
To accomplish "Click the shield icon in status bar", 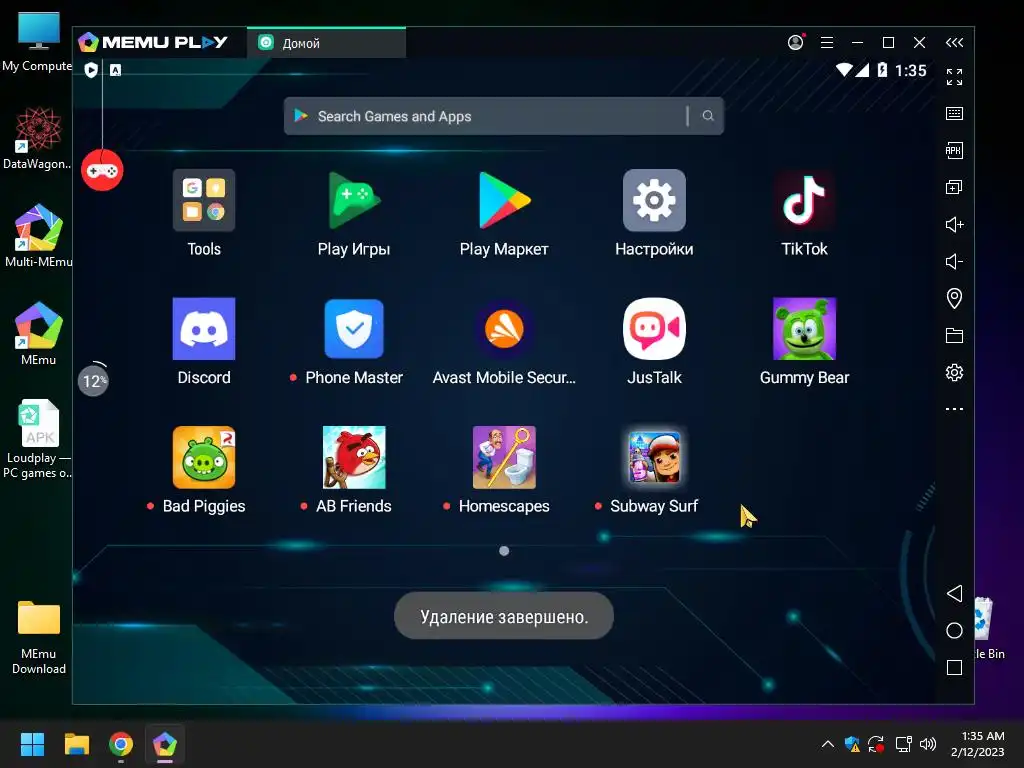I will pyautogui.click(x=91, y=70).
